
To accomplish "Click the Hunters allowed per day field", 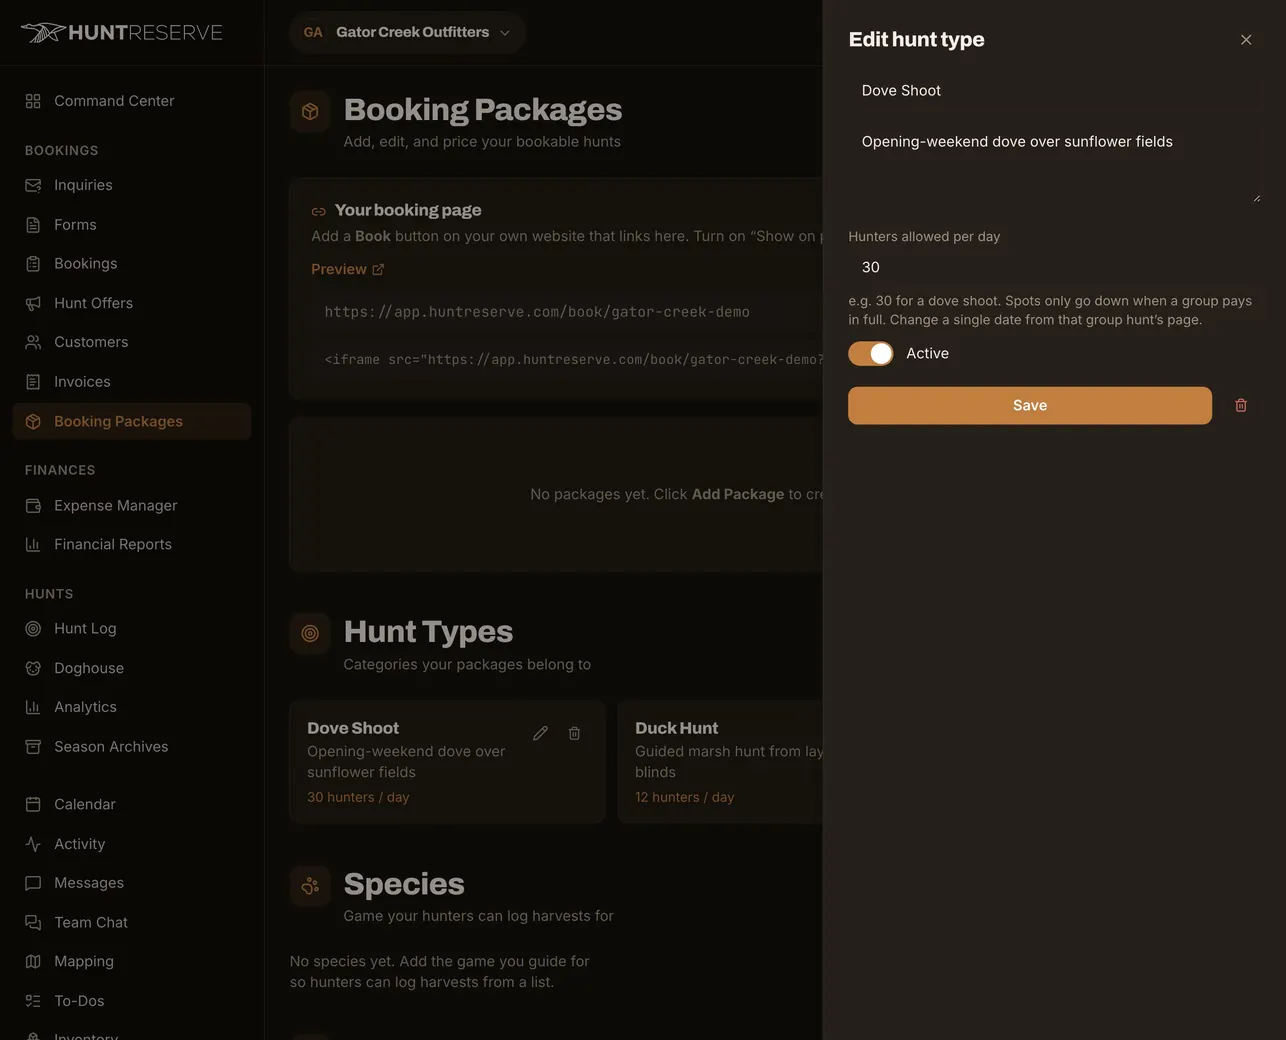I will coord(1054,267).
